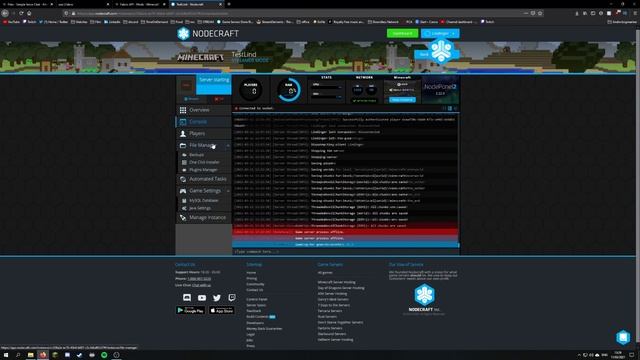This screenshot has width=640, height=360.
Task: Click the console command input field
Action: point(345,251)
